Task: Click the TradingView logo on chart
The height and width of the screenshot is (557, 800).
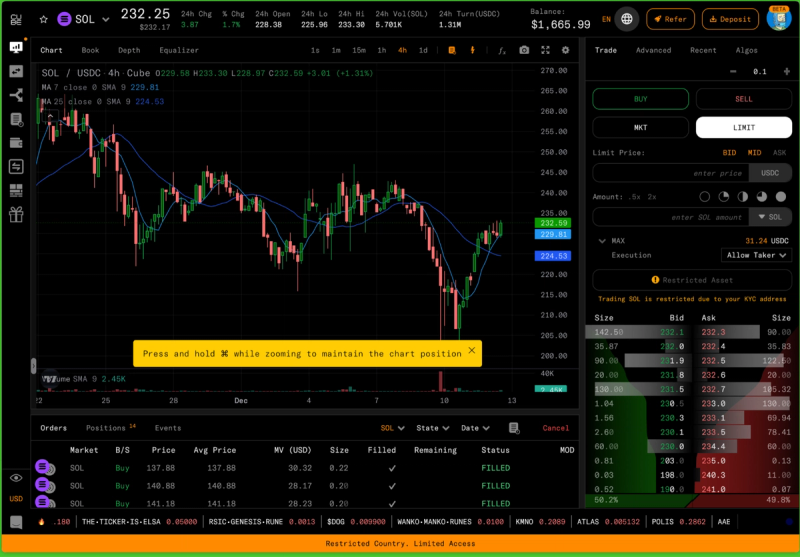Action: pyautogui.click(x=49, y=379)
